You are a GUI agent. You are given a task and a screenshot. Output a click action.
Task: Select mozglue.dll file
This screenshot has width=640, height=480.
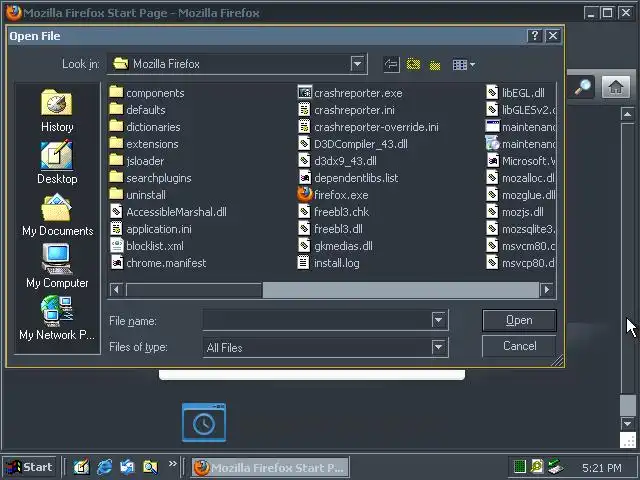[521, 195]
